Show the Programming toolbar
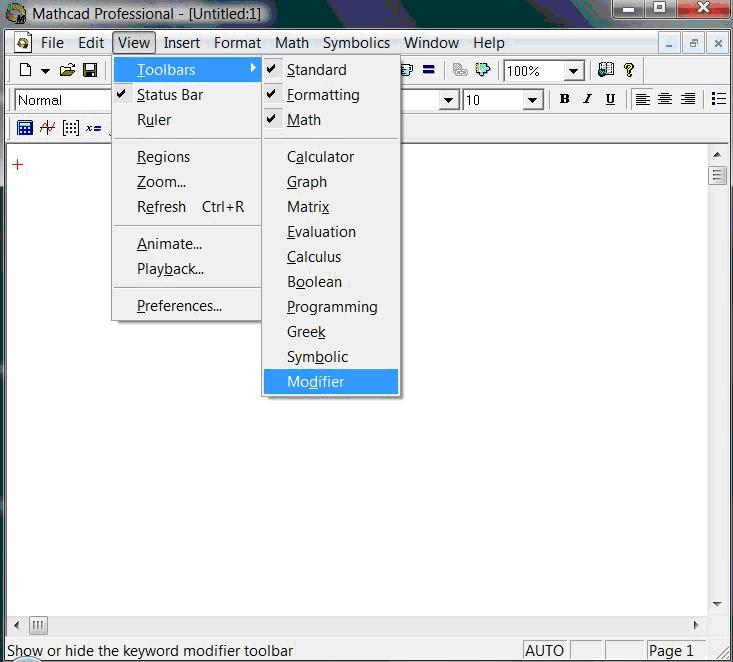 (331, 307)
